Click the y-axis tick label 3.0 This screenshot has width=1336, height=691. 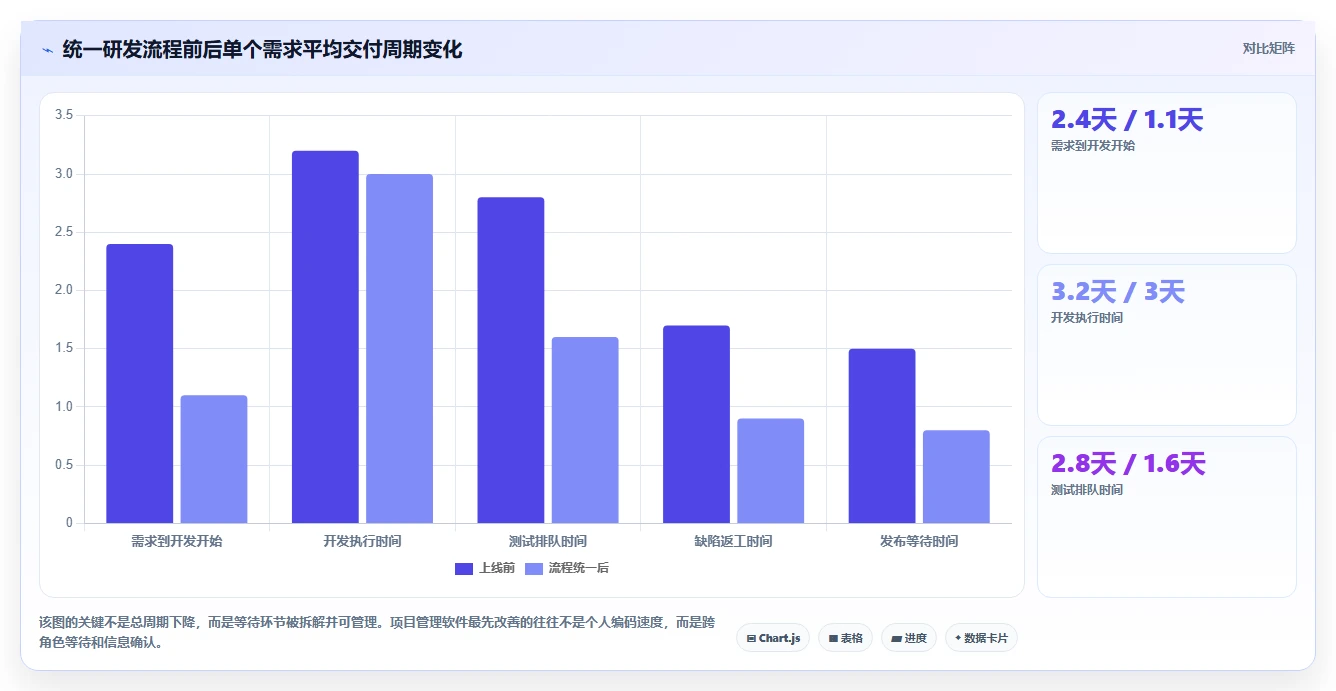click(64, 174)
